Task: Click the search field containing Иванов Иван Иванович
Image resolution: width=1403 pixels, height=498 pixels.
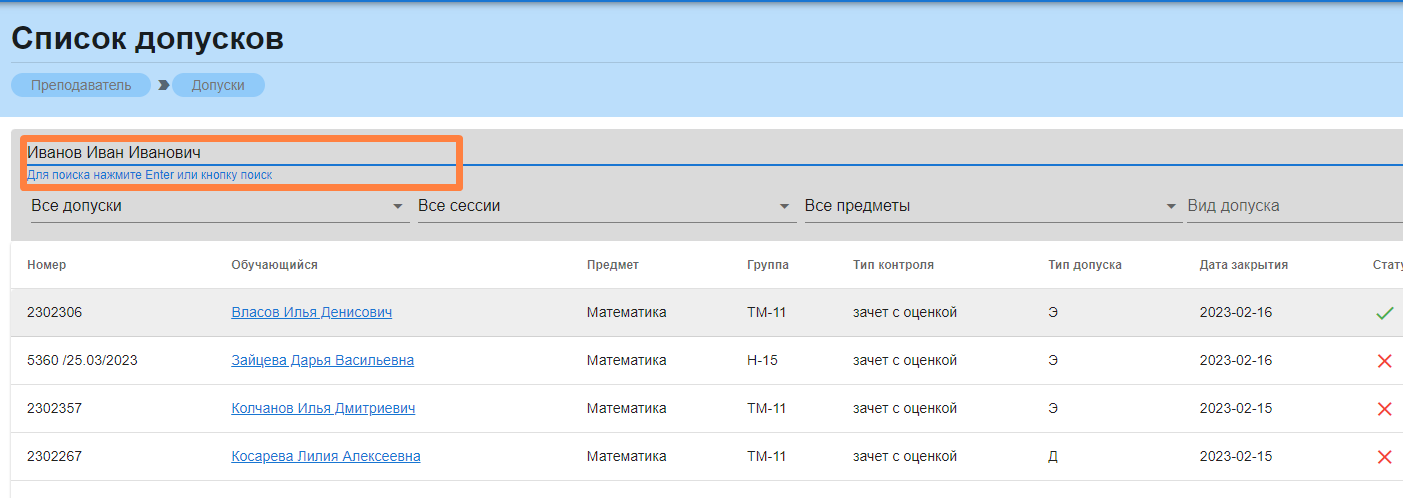Action: click(240, 153)
